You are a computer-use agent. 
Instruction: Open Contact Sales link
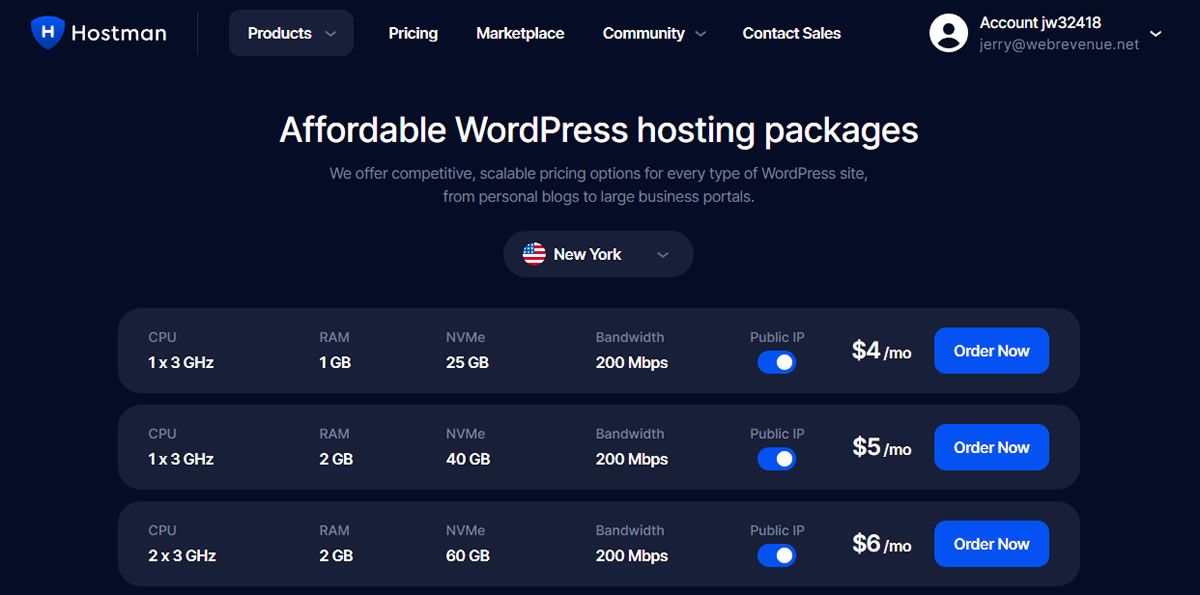[792, 33]
